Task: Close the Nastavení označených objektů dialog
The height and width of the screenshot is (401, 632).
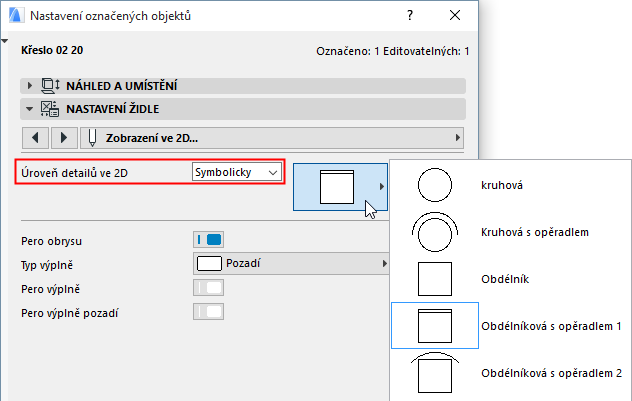Action: pyautogui.click(x=456, y=17)
